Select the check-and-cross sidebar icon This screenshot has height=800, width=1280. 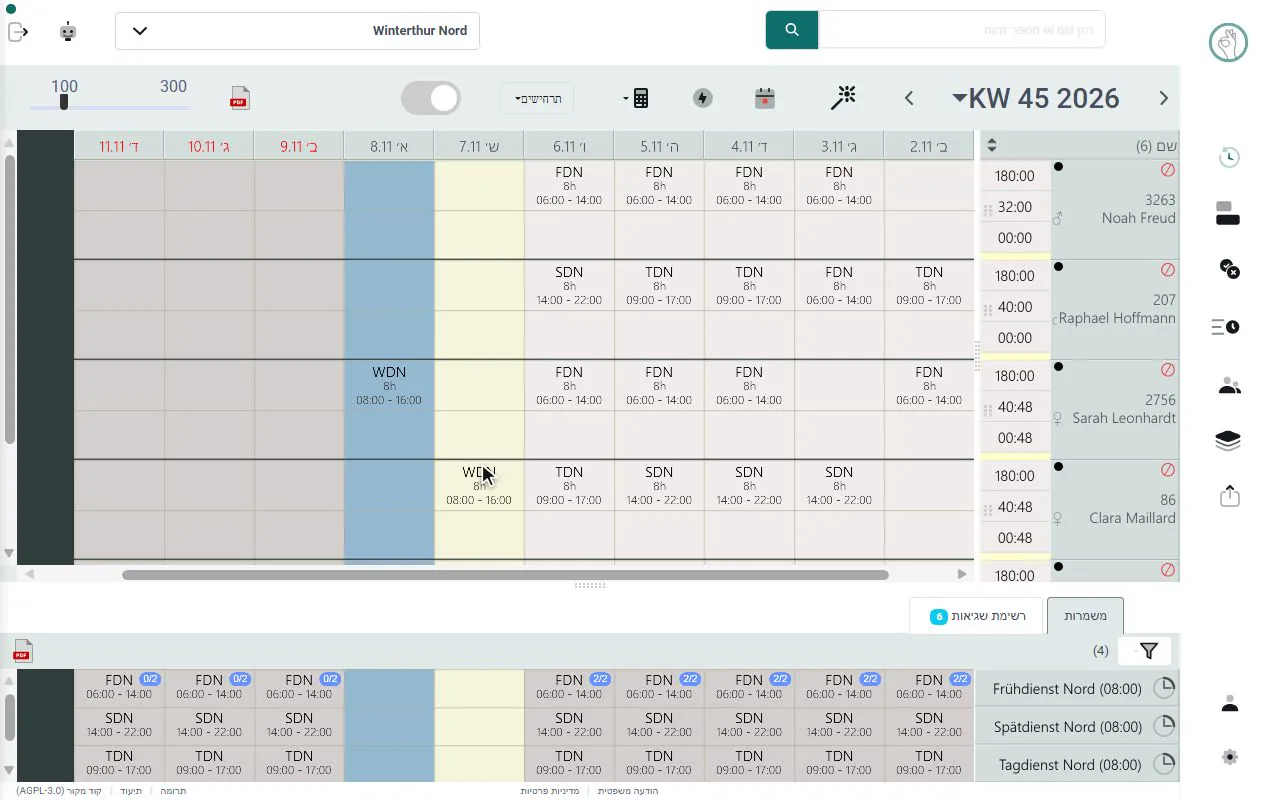coord(1230,268)
